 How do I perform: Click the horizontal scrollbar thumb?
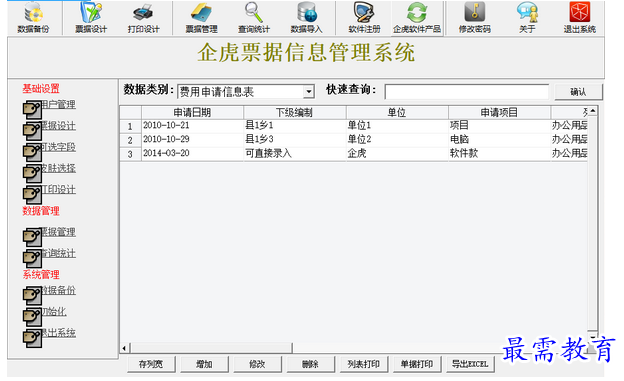pyautogui.click(x=211, y=348)
